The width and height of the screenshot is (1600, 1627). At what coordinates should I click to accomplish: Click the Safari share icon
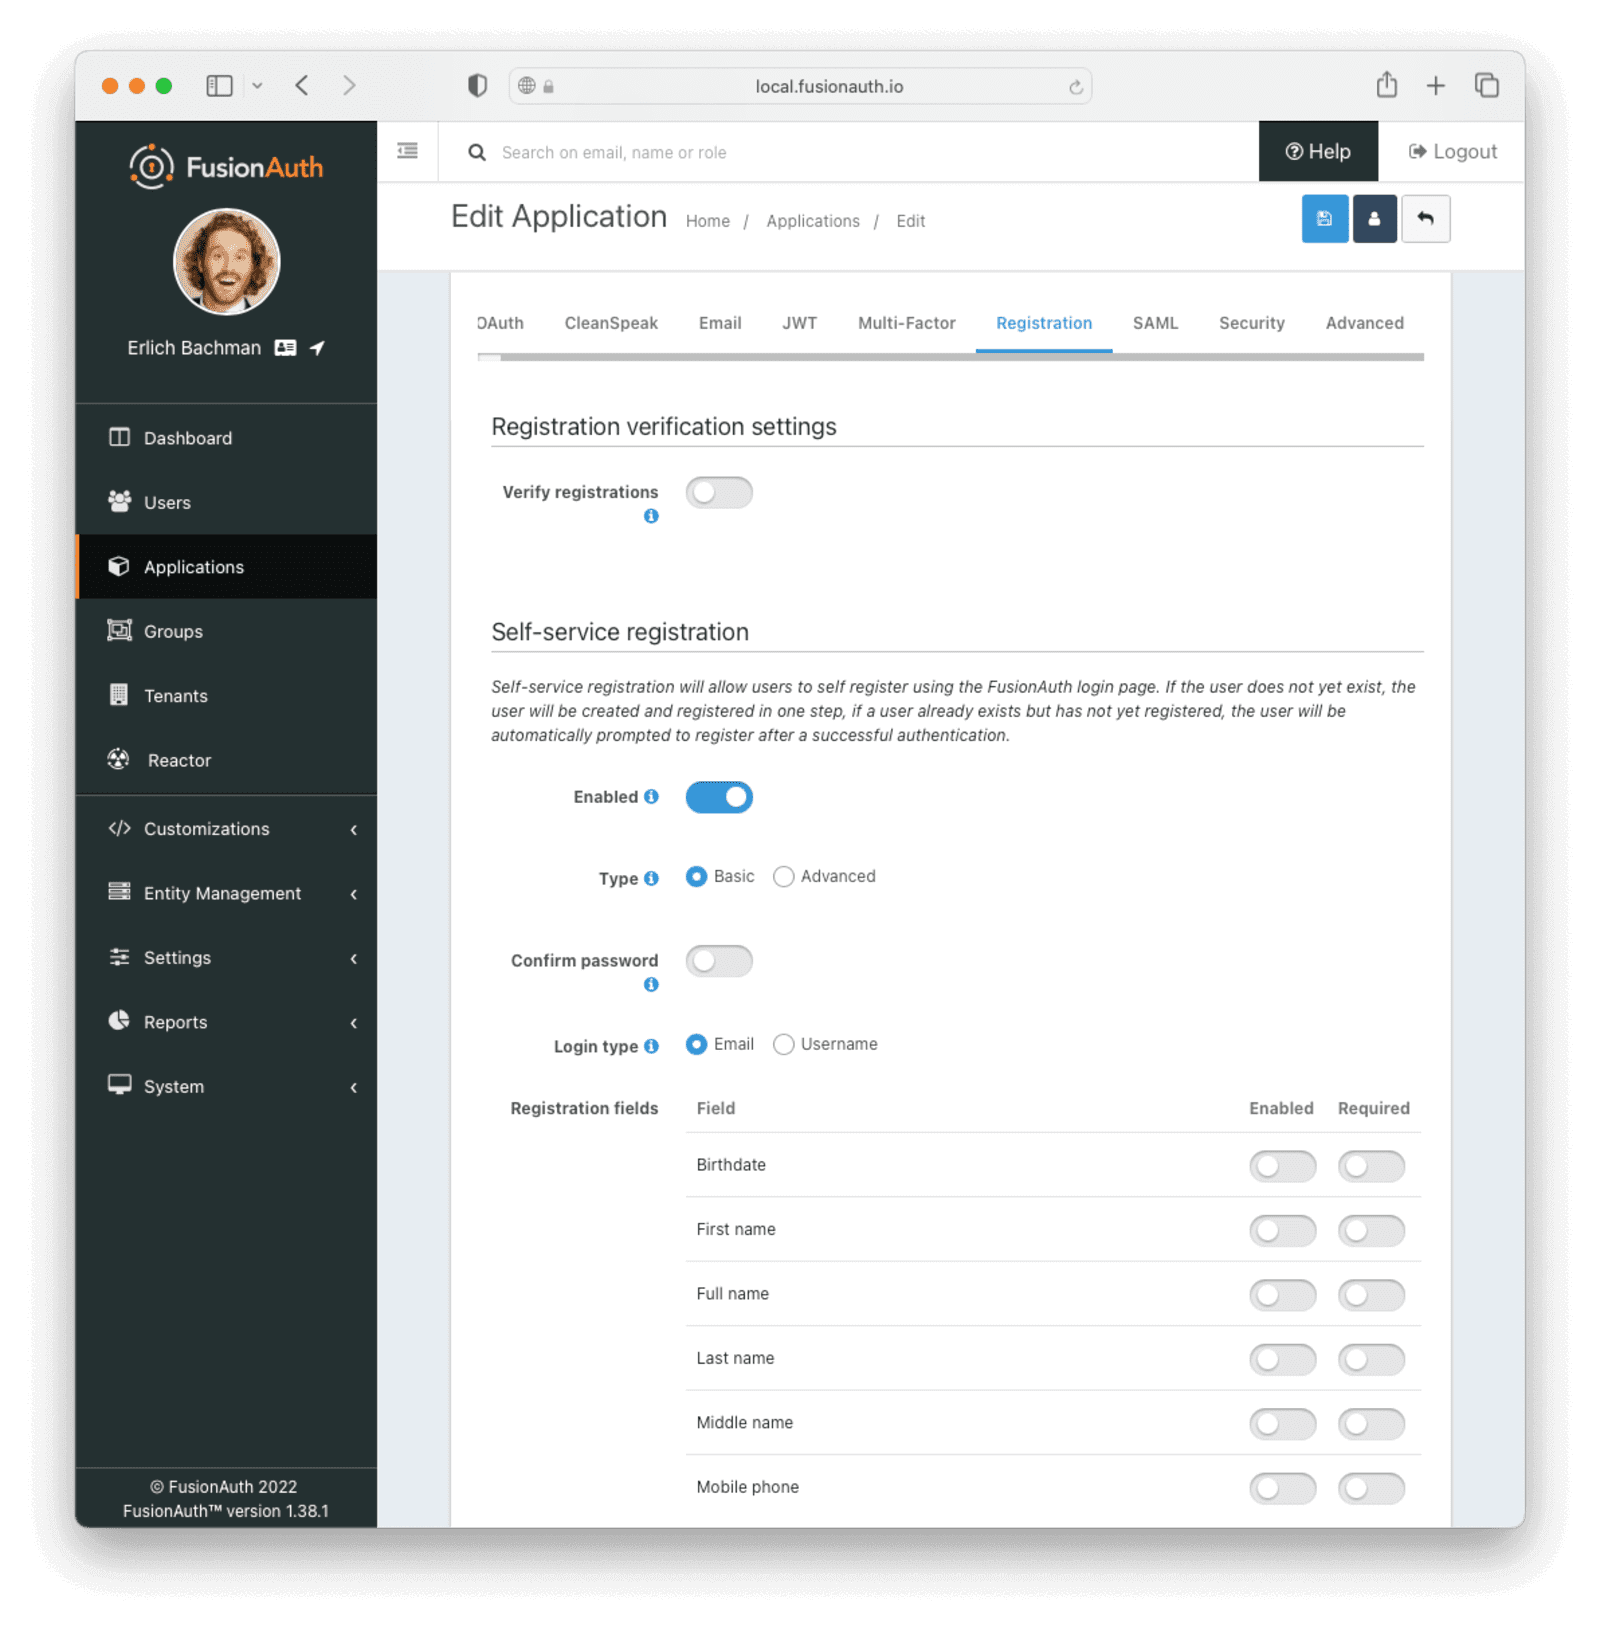coord(1387,85)
